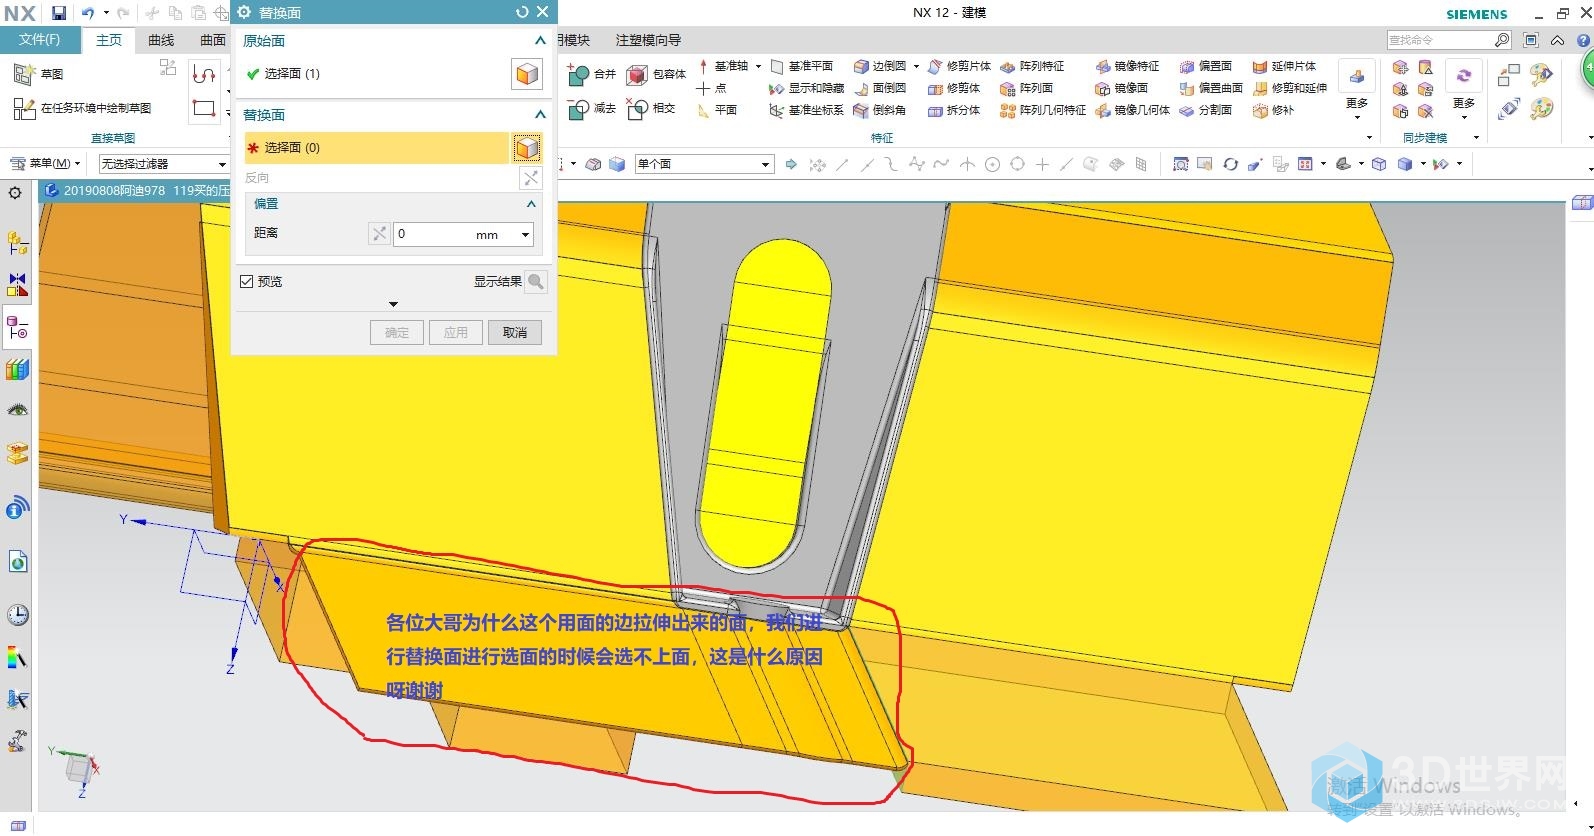Select the 边倒圆 edge blend tool
Image resolution: width=1594 pixels, height=836 pixels.
click(880, 66)
